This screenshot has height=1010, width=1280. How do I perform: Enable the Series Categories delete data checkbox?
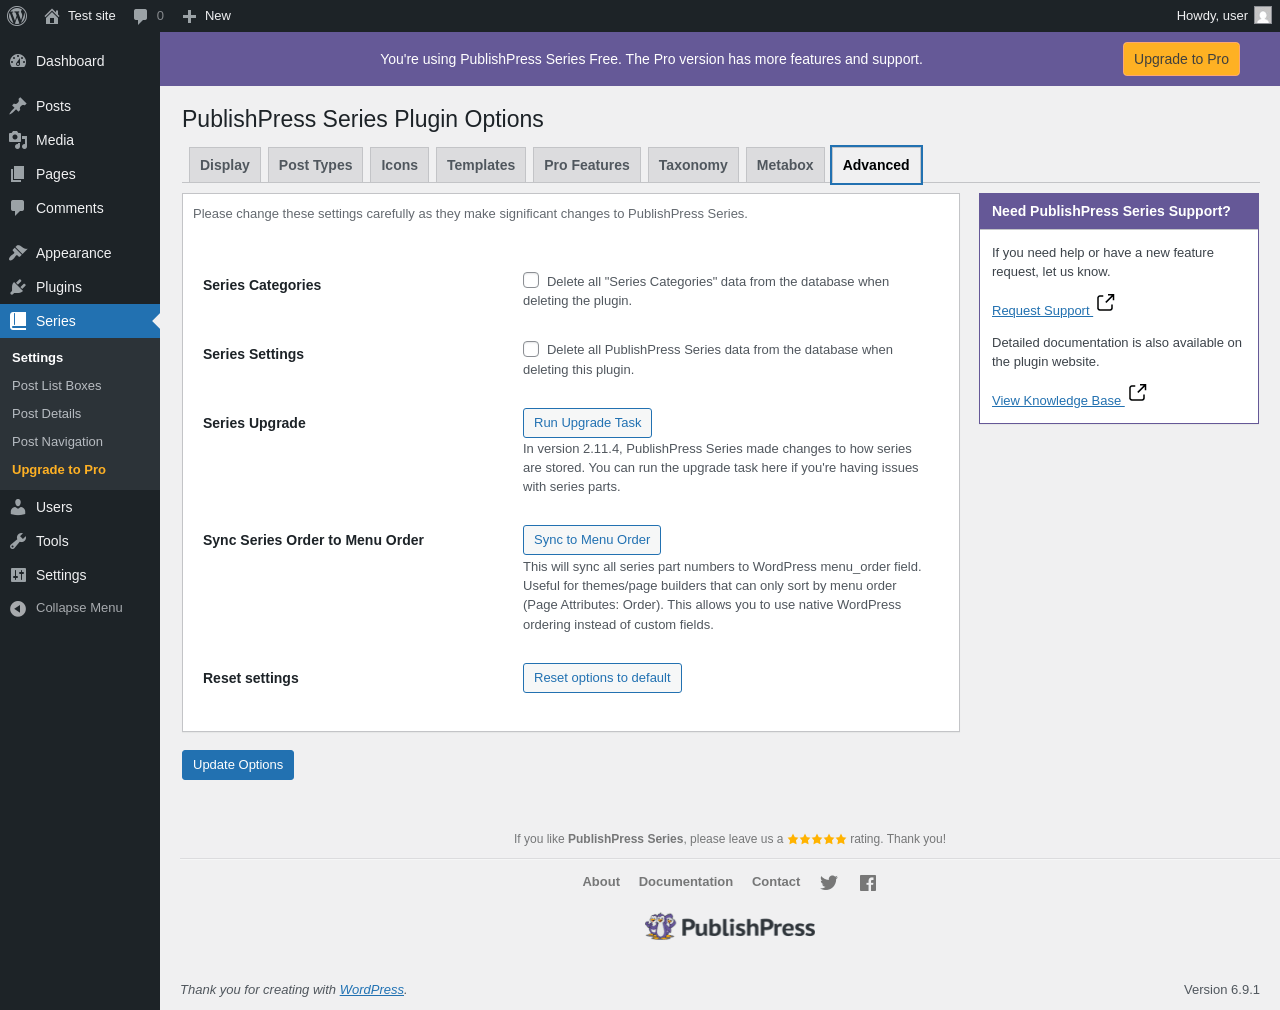tap(531, 280)
